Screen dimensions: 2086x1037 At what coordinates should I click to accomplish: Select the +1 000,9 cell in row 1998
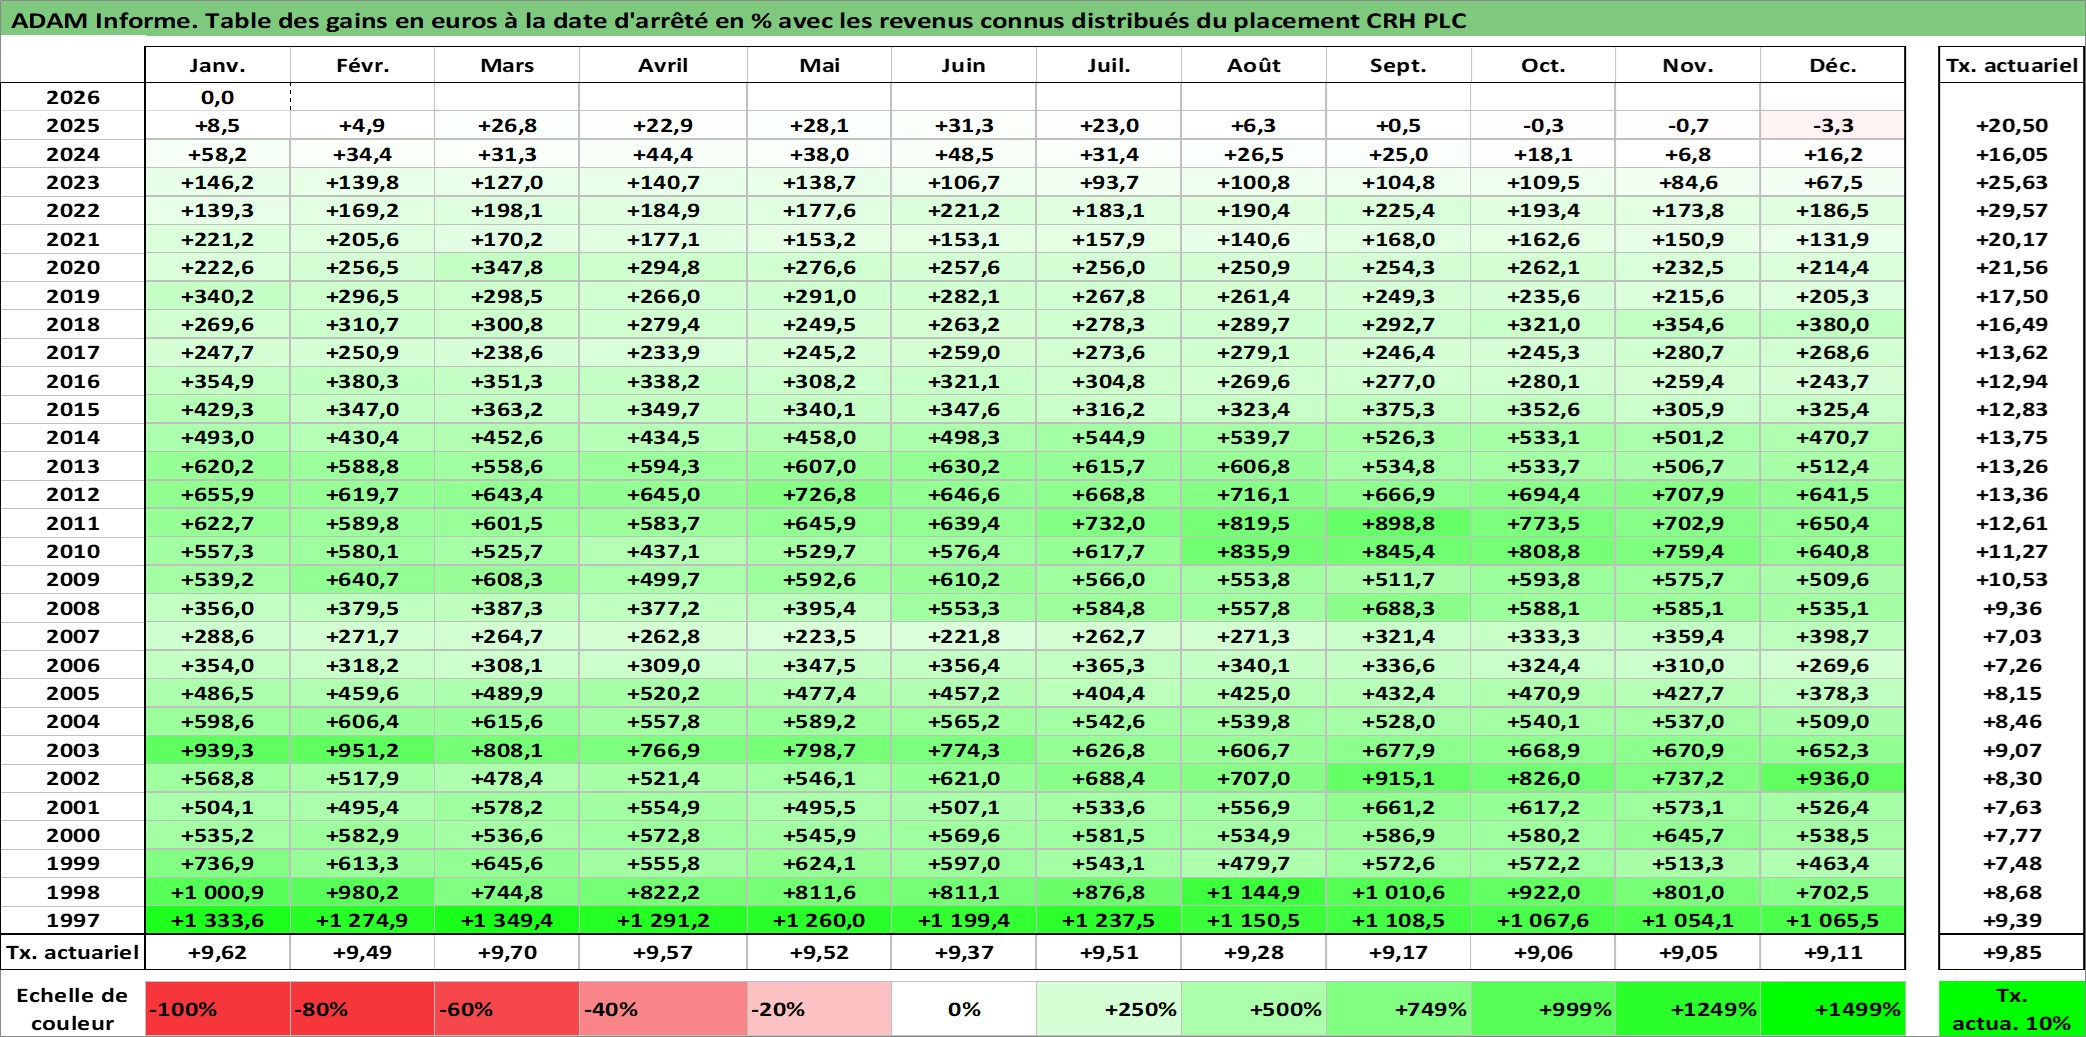(218, 892)
